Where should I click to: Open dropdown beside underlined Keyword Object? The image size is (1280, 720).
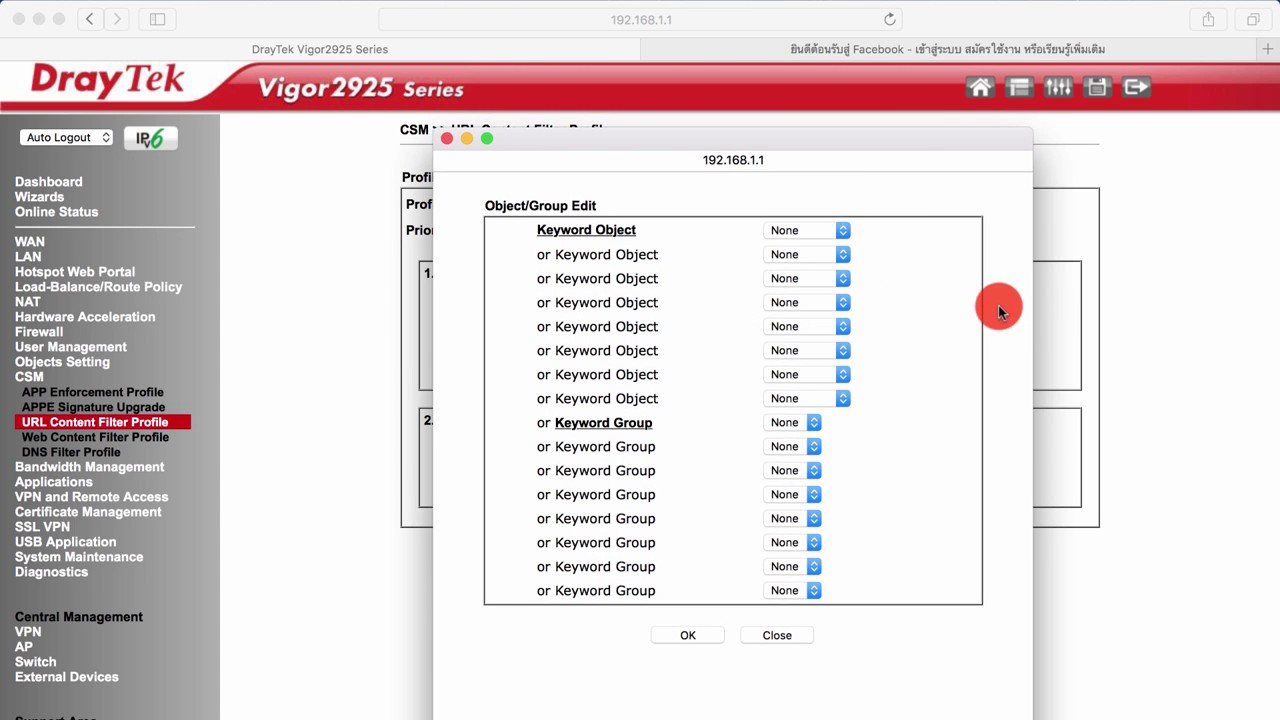[808, 230]
